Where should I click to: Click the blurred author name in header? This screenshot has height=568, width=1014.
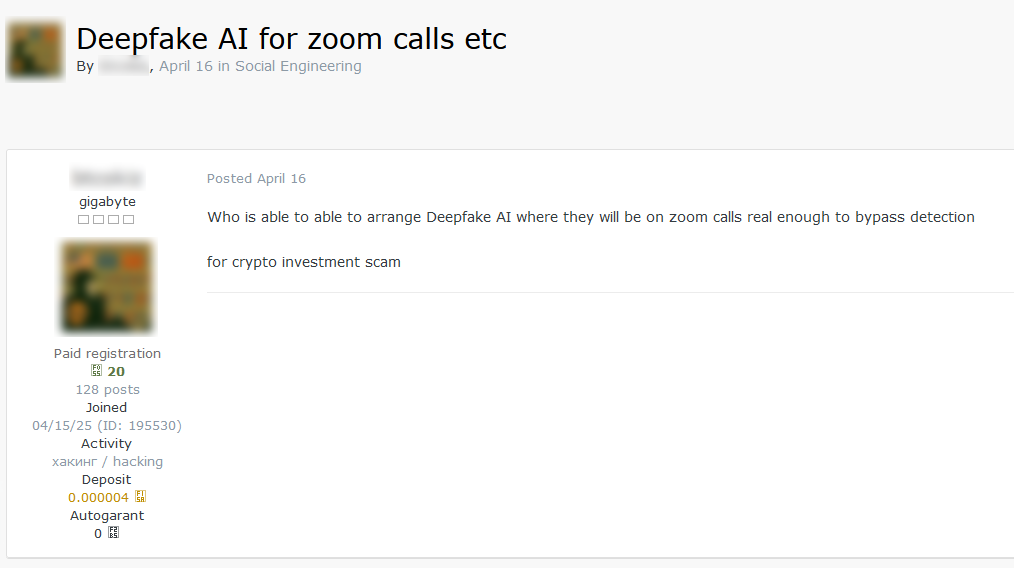124,66
